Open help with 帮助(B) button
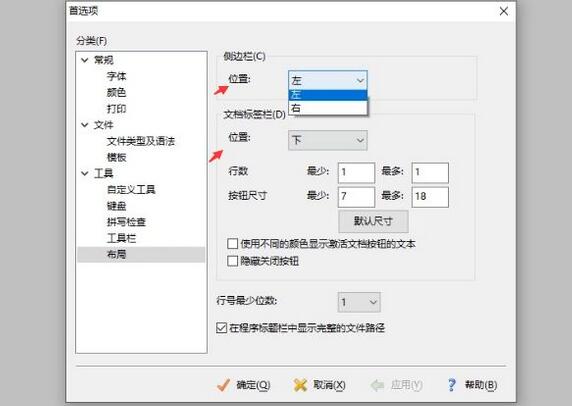572x406 pixels. coord(472,385)
